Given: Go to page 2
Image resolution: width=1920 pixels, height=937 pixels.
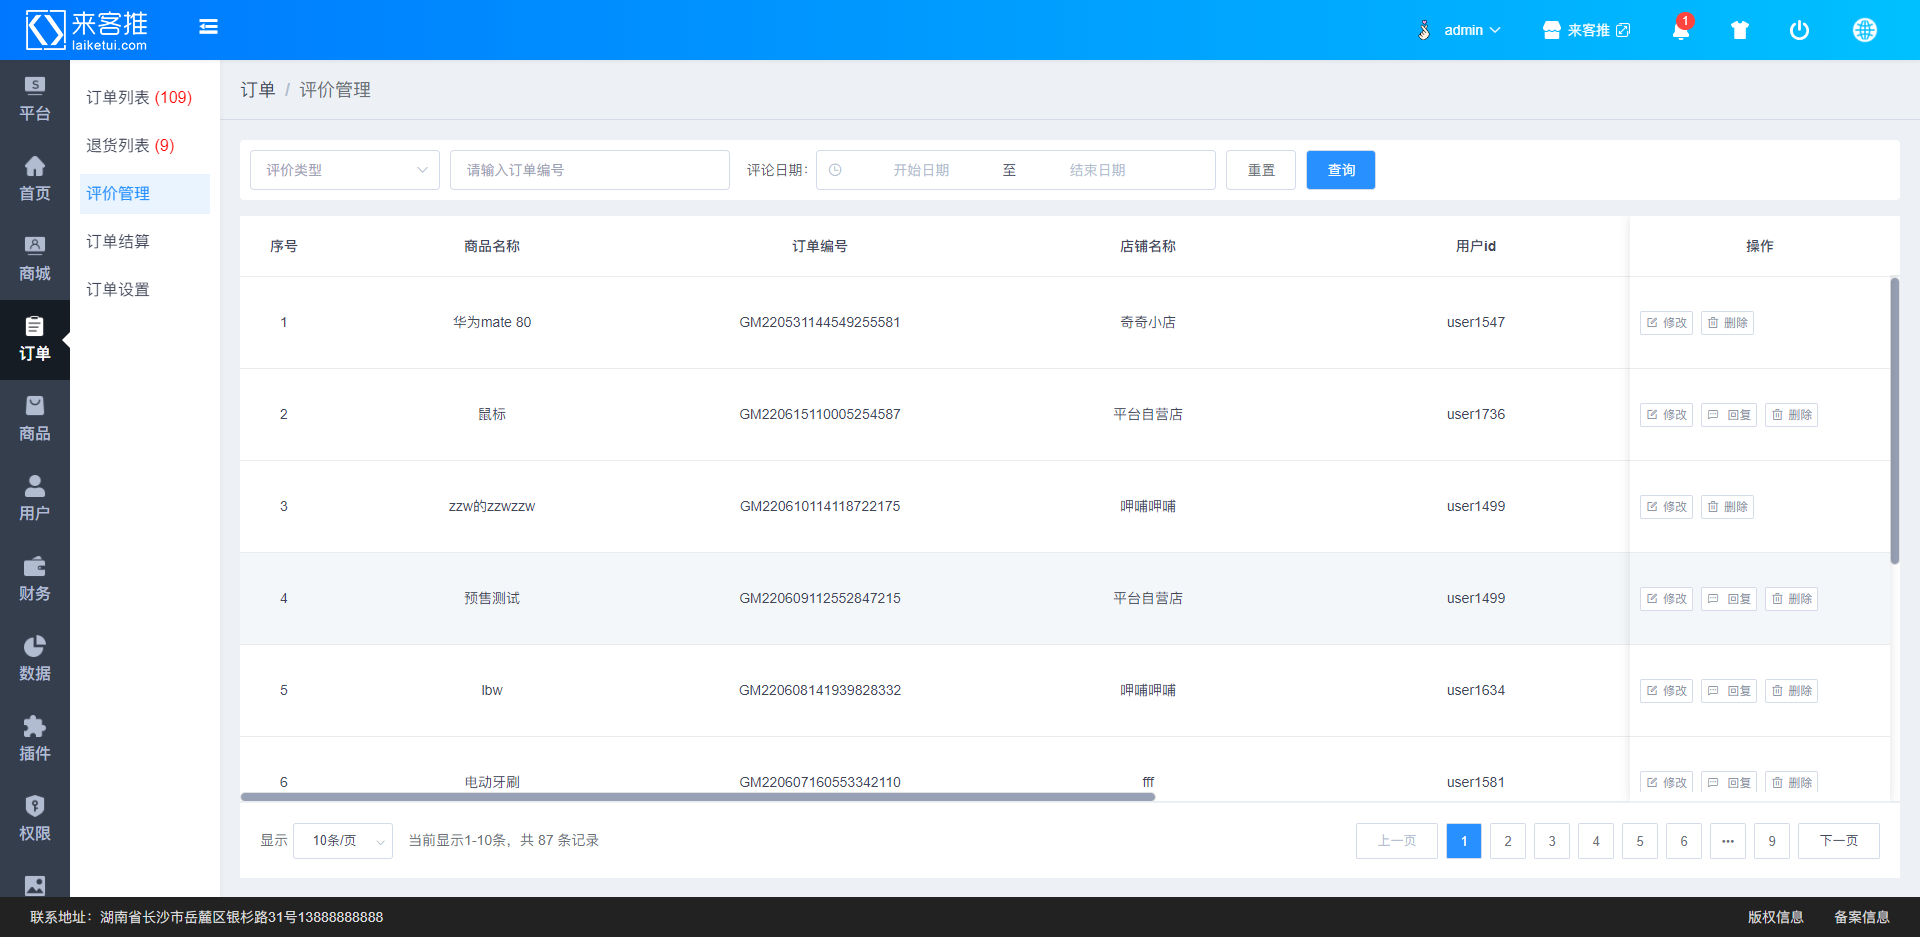Looking at the screenshot, I should click(x=1508, y=841).
